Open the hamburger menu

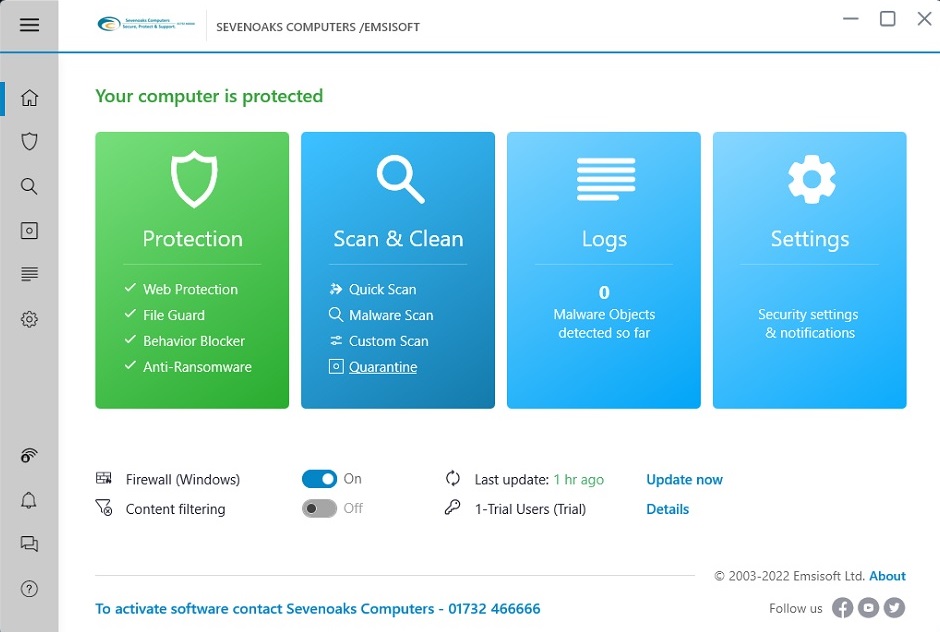coord(29,25)
